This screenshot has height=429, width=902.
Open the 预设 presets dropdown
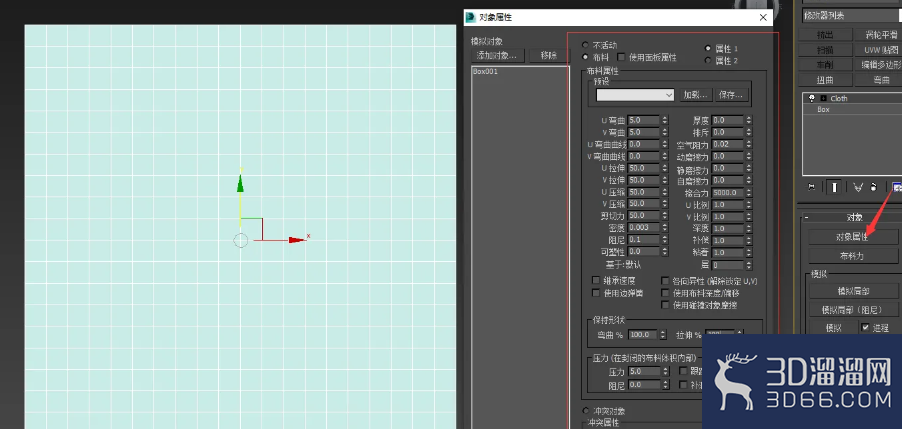tap(635, 95)
